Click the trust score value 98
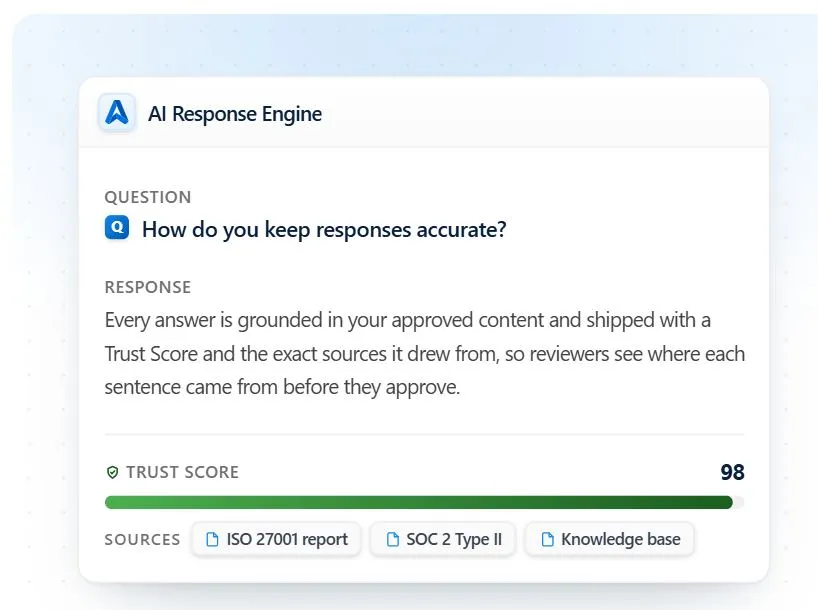The width and height of the screenshot is (818, 610). [x=732, y=472]
